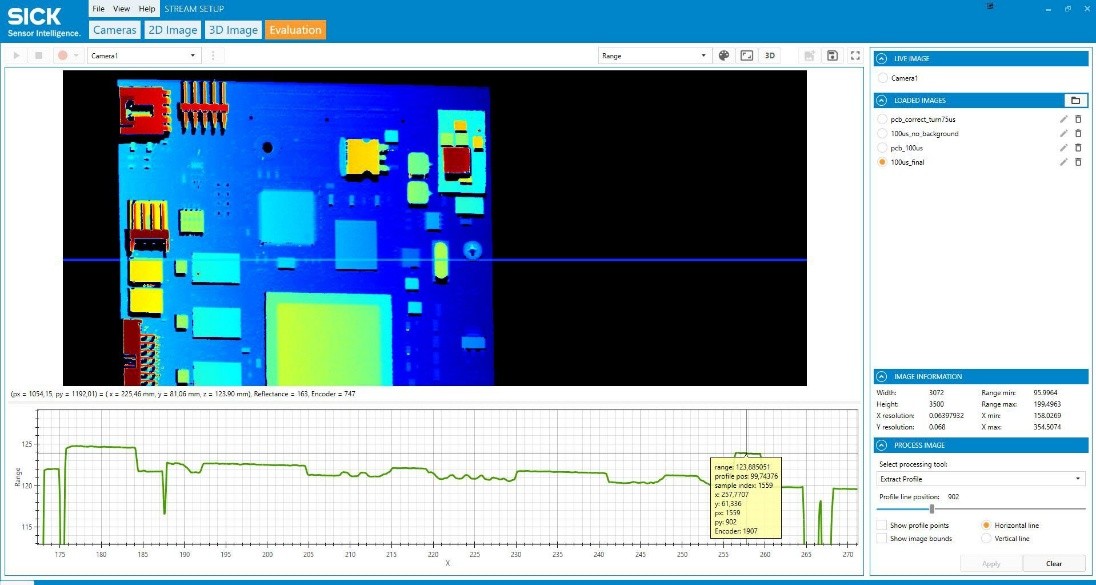Collapse the Image Information panel section
The image size is (1096, 585).
click(x=881, y=377)
